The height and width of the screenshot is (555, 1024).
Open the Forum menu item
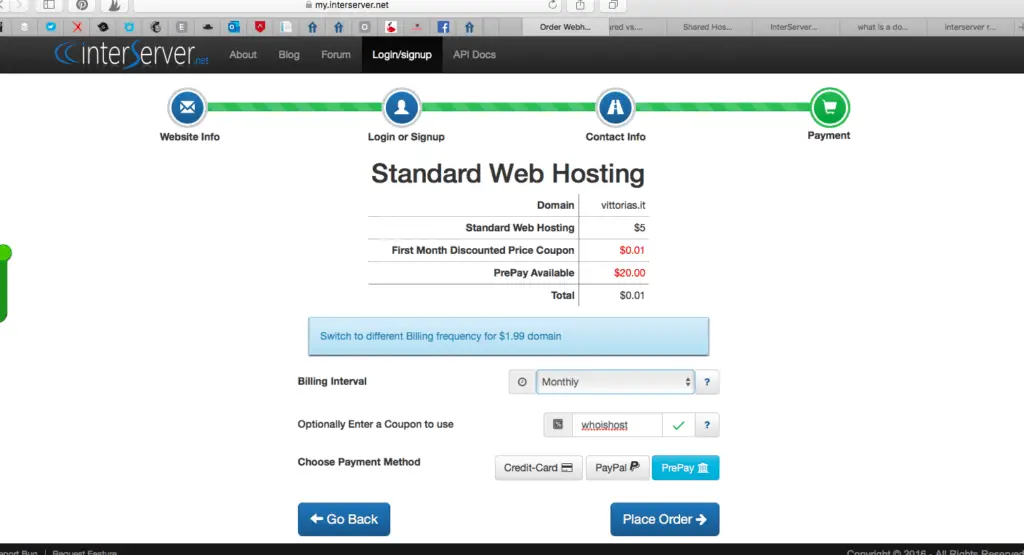336,55
